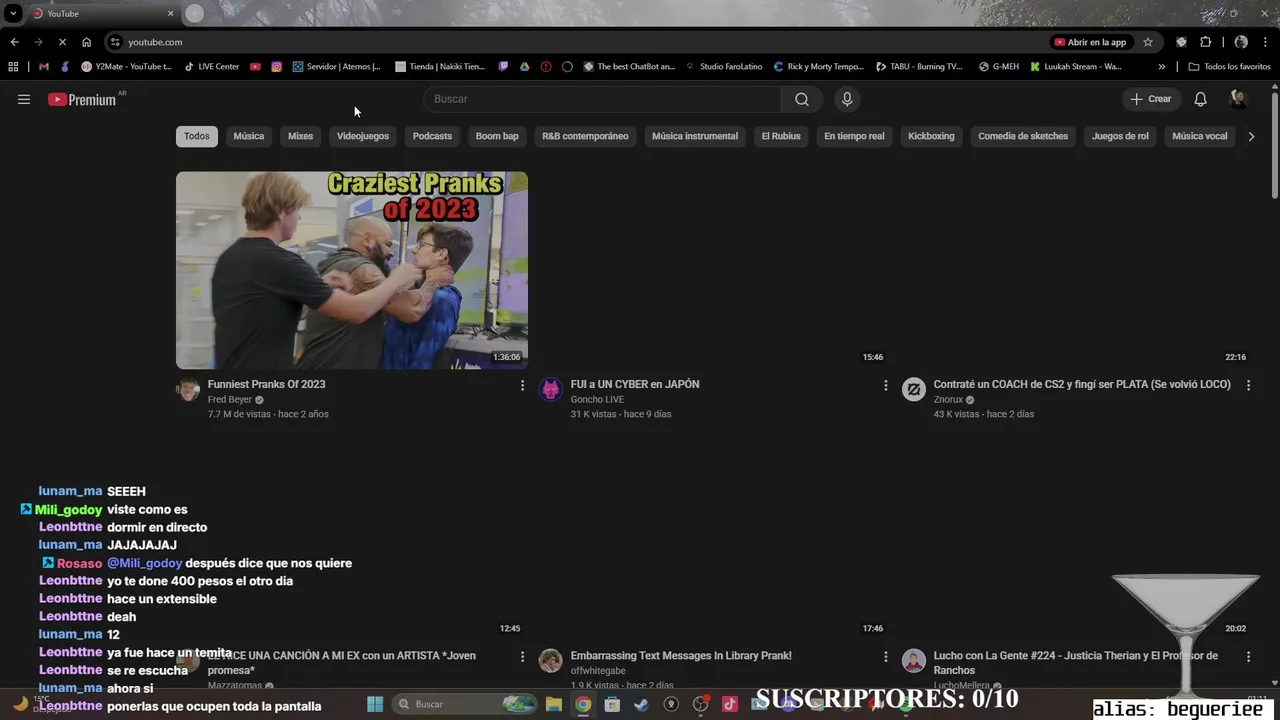The width and height of the screenshot is (1280, 720).
Task: Open the Fred Beyer channel link
Action: coord(230,399)
